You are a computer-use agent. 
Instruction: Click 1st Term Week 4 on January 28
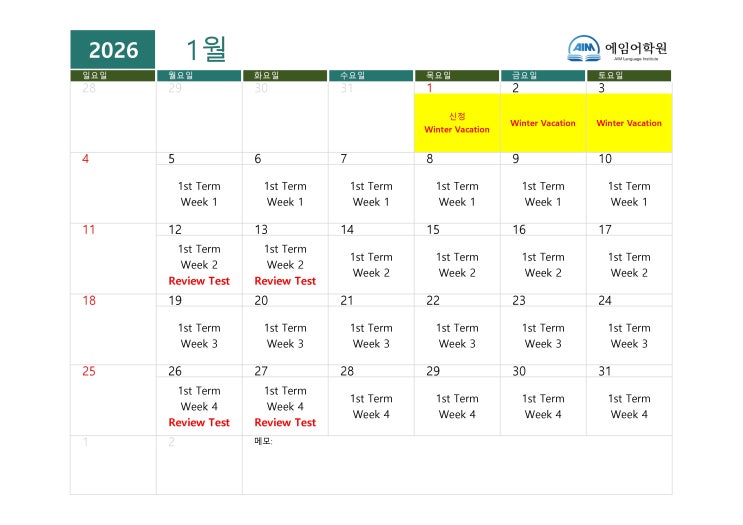tap(371, 406)
